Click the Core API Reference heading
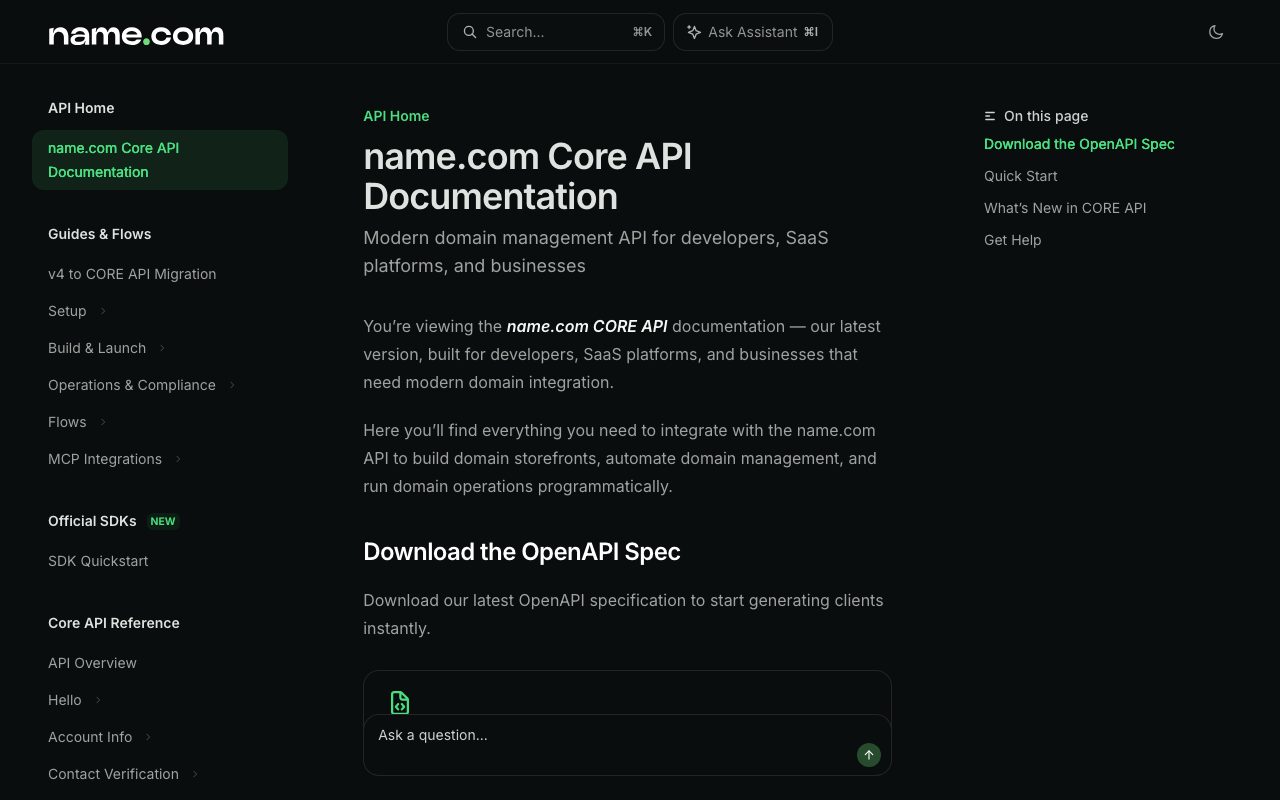This screenshot has height=800, width=1280. pyautogui.click(x=114, y=623)
